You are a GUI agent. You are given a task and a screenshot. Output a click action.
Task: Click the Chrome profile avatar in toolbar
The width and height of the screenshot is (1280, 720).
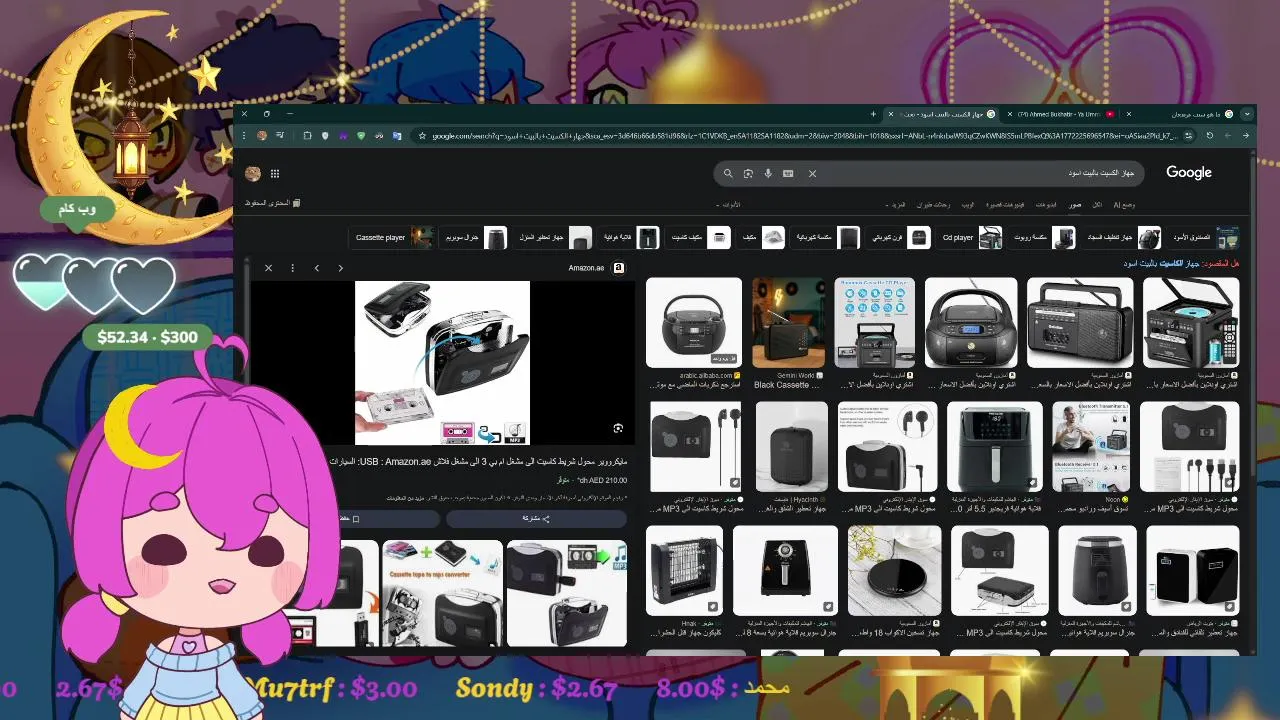[262, 136]
